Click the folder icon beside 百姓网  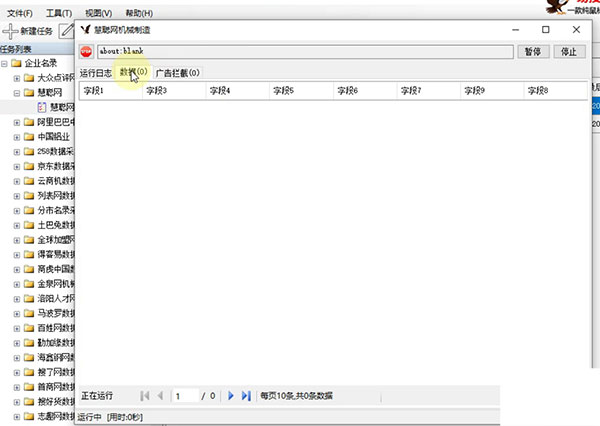pyautogui.click(x=29, y=328)
